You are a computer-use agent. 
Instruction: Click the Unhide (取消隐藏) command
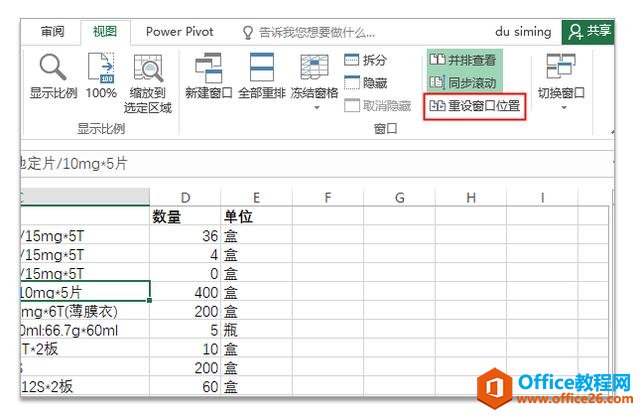click(x=378, y=106)
